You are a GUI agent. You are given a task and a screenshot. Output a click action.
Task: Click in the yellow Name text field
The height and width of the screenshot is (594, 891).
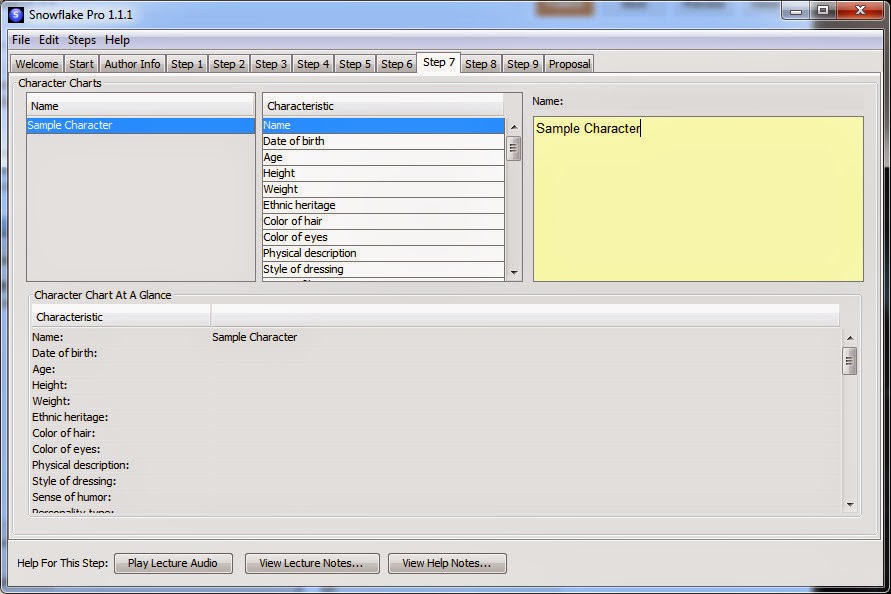[x=698, y=199]
